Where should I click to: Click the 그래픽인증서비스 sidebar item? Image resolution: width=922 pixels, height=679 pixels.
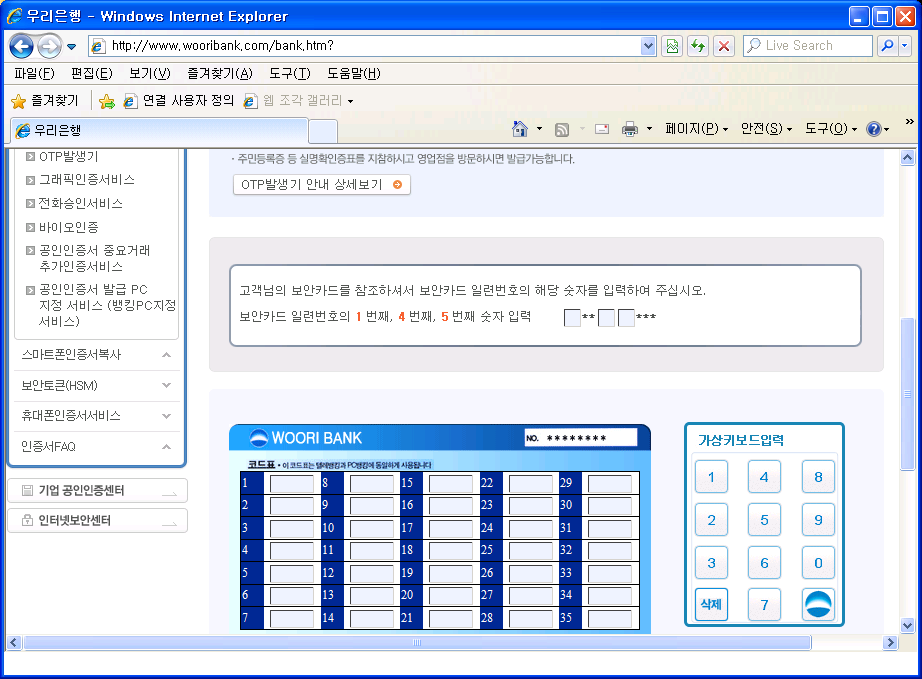point(86,180)
